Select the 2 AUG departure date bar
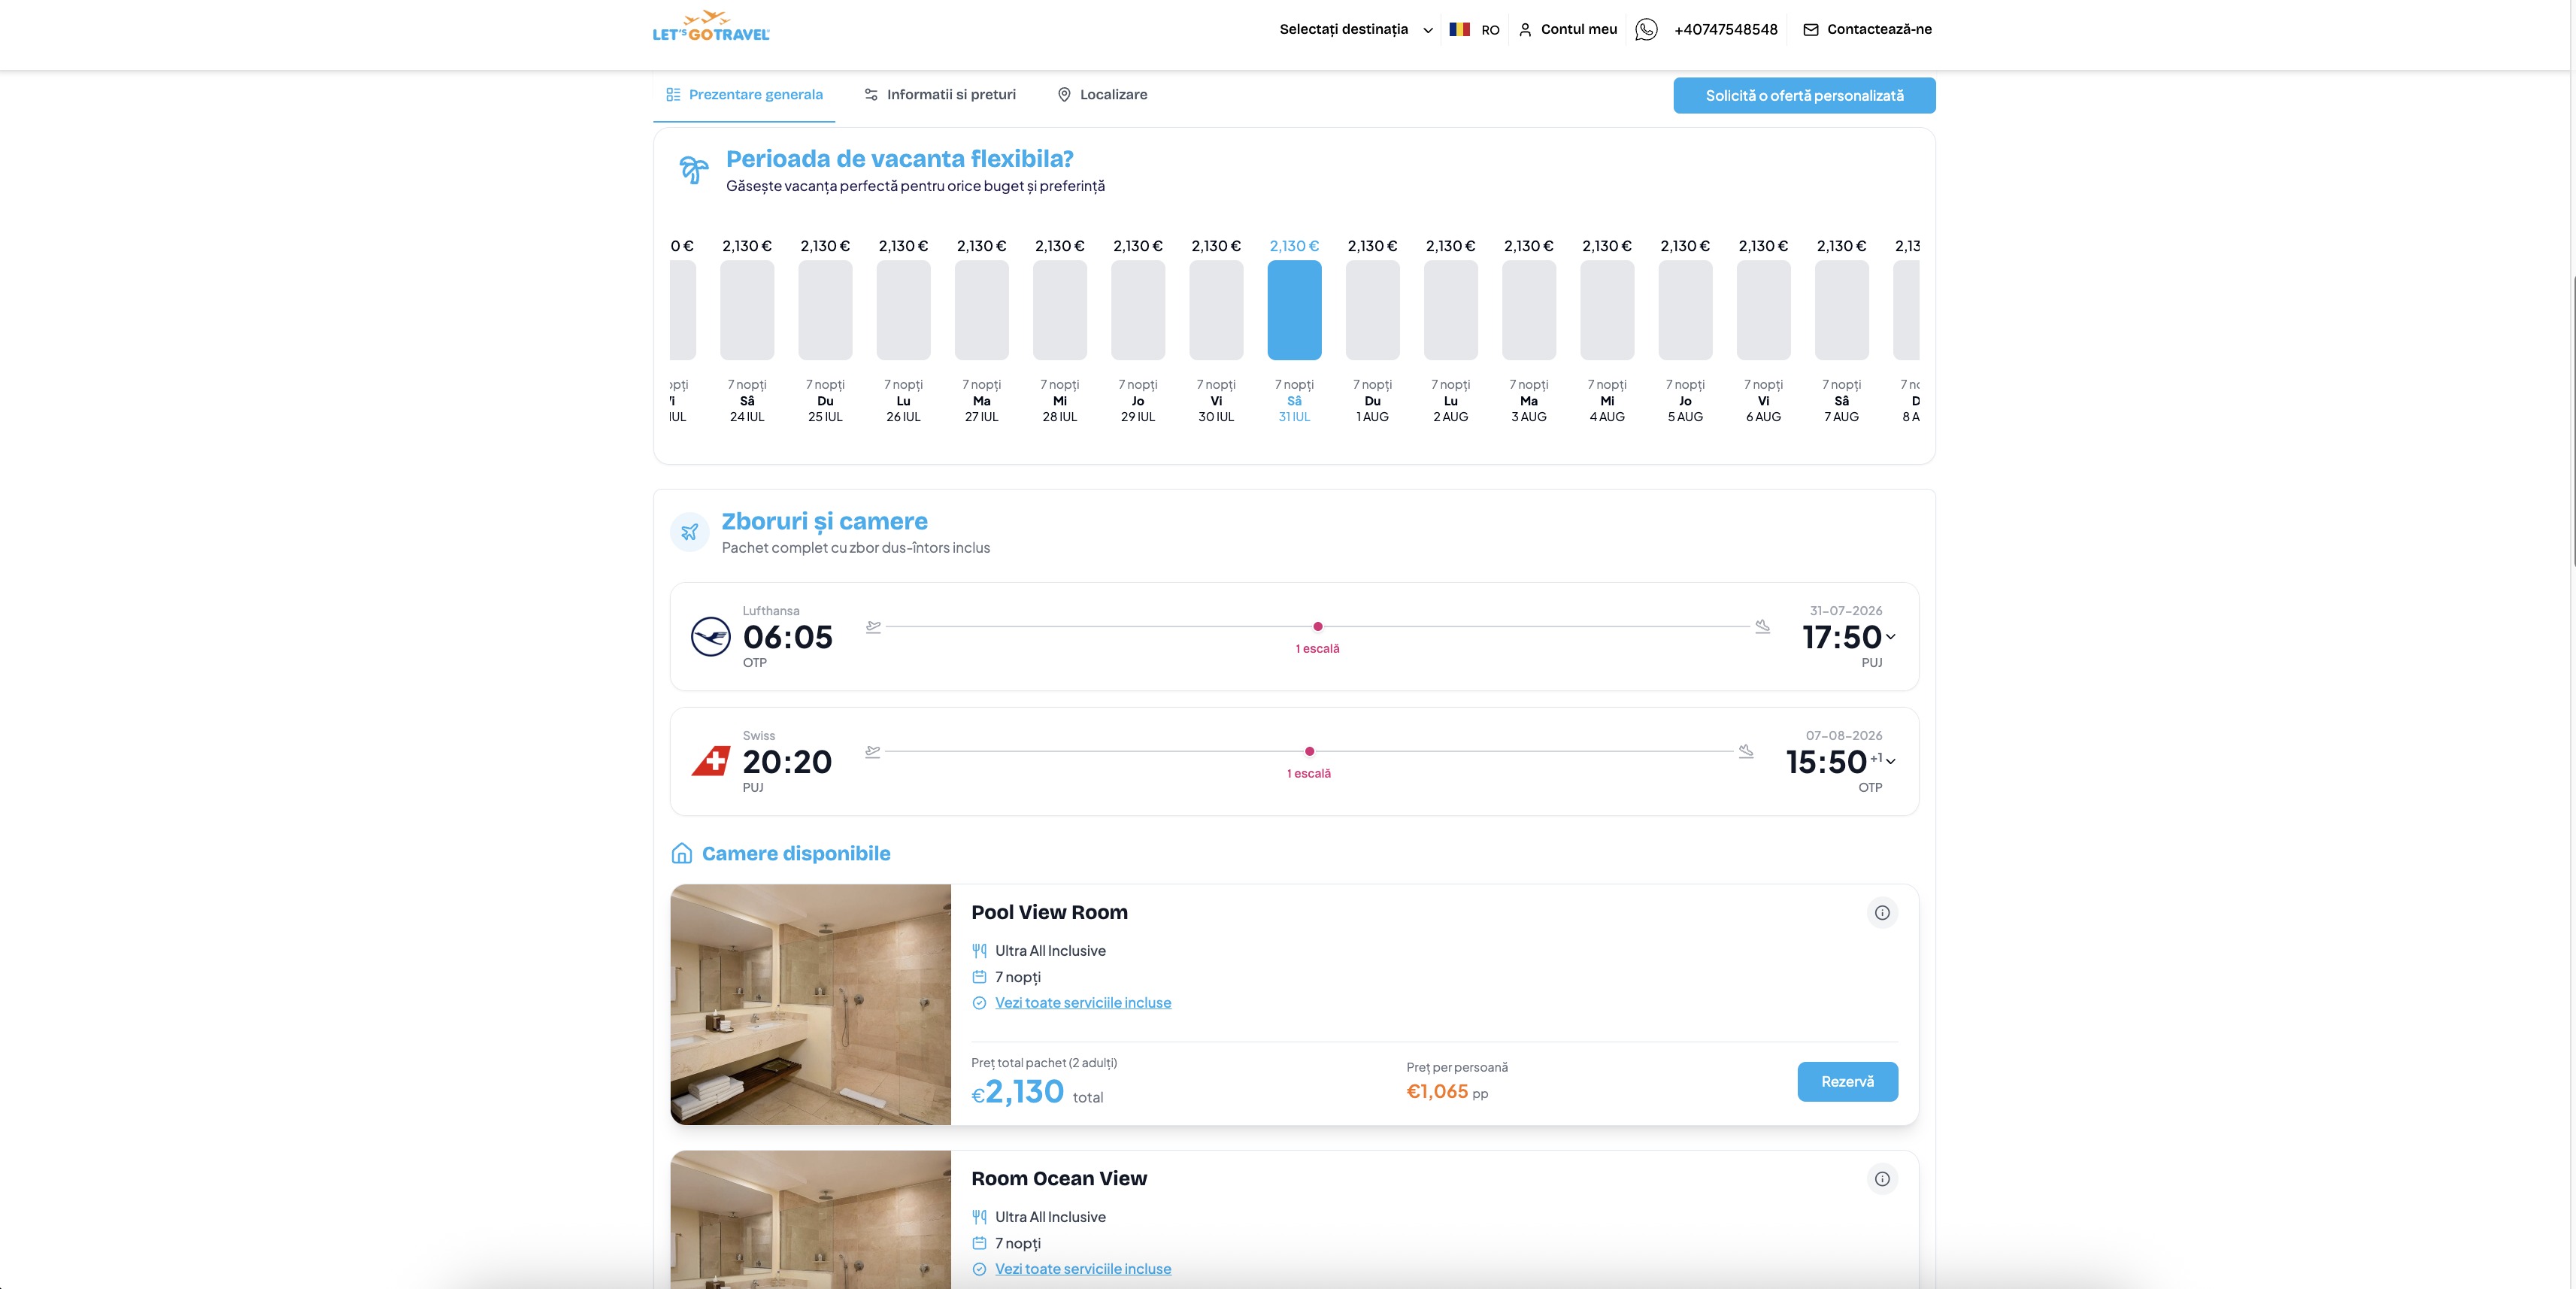This screenshot has width=2576, height=1289. coord(1450,310)
